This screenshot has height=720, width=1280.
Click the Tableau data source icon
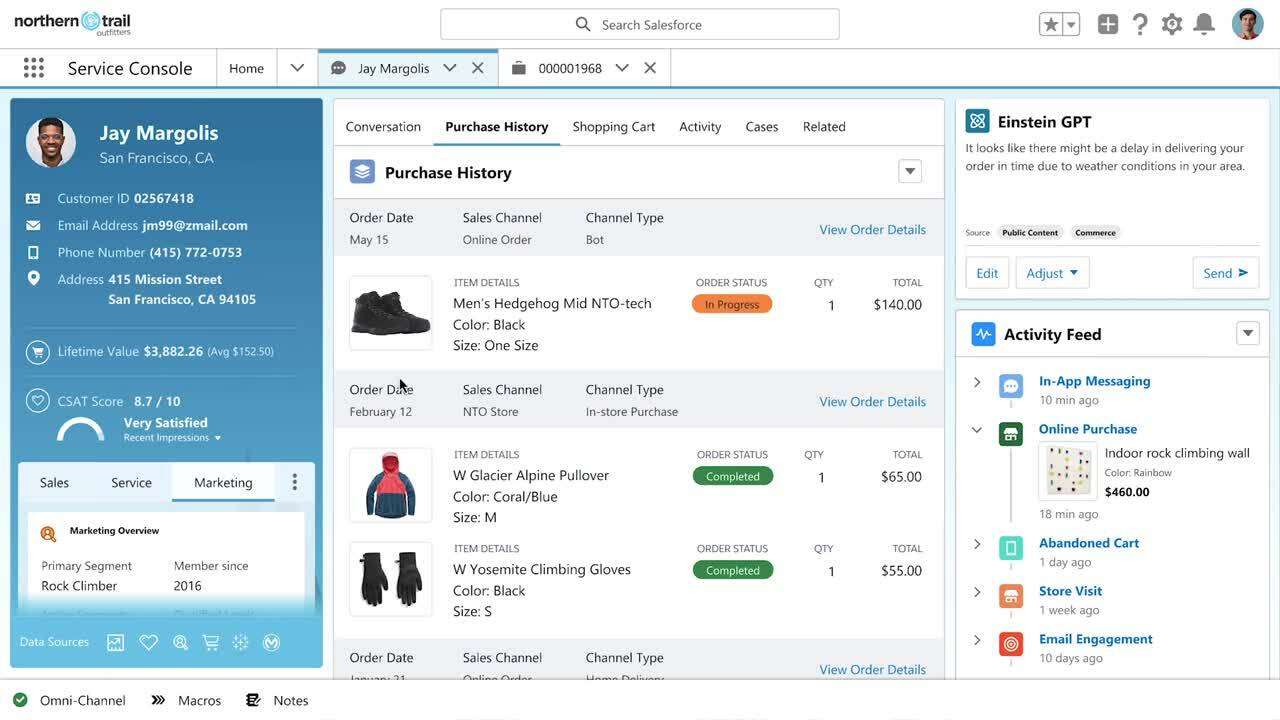[241, 643]
